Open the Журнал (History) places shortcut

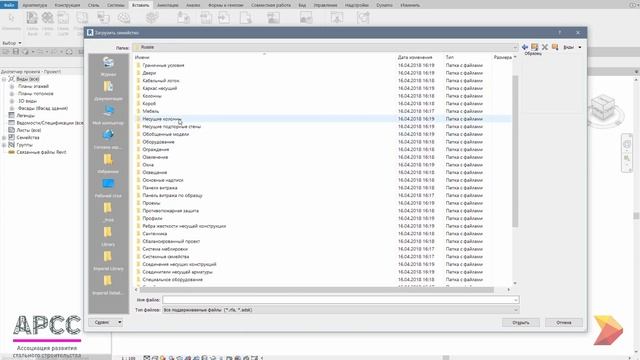pos(108,66)
